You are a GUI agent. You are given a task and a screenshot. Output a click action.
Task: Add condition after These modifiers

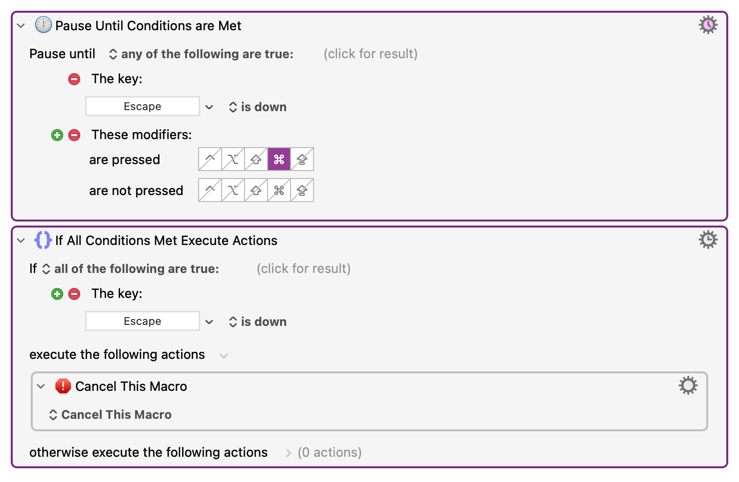pyautogui.click(x=57, y=135)
